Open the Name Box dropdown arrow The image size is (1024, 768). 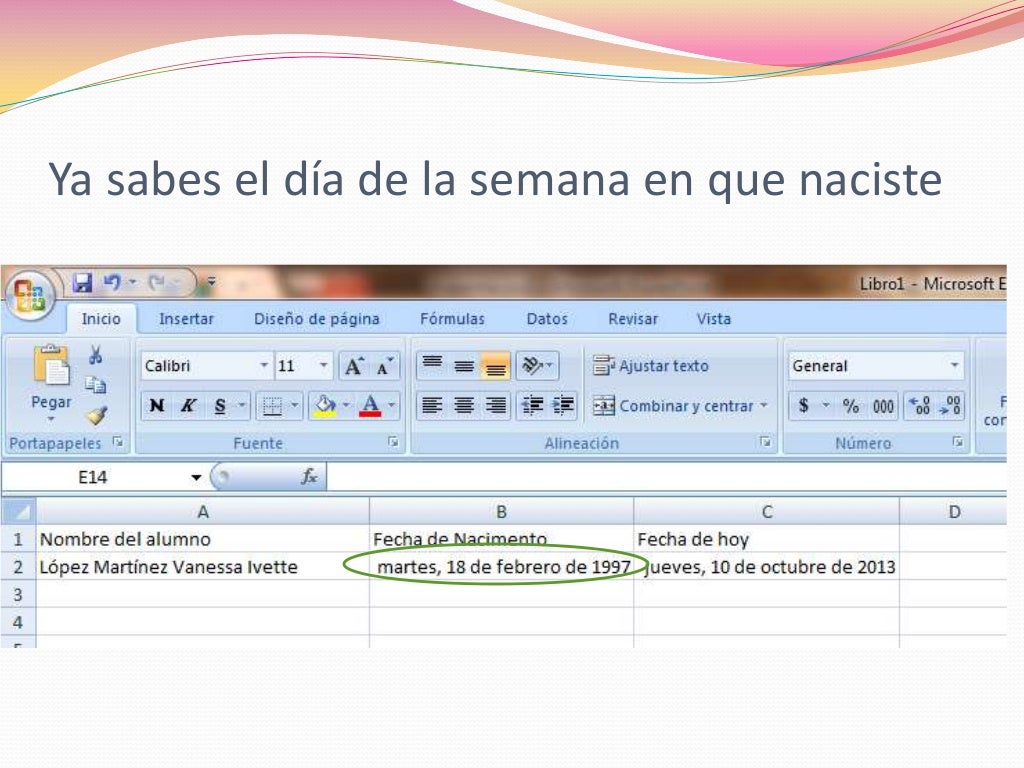196,477
